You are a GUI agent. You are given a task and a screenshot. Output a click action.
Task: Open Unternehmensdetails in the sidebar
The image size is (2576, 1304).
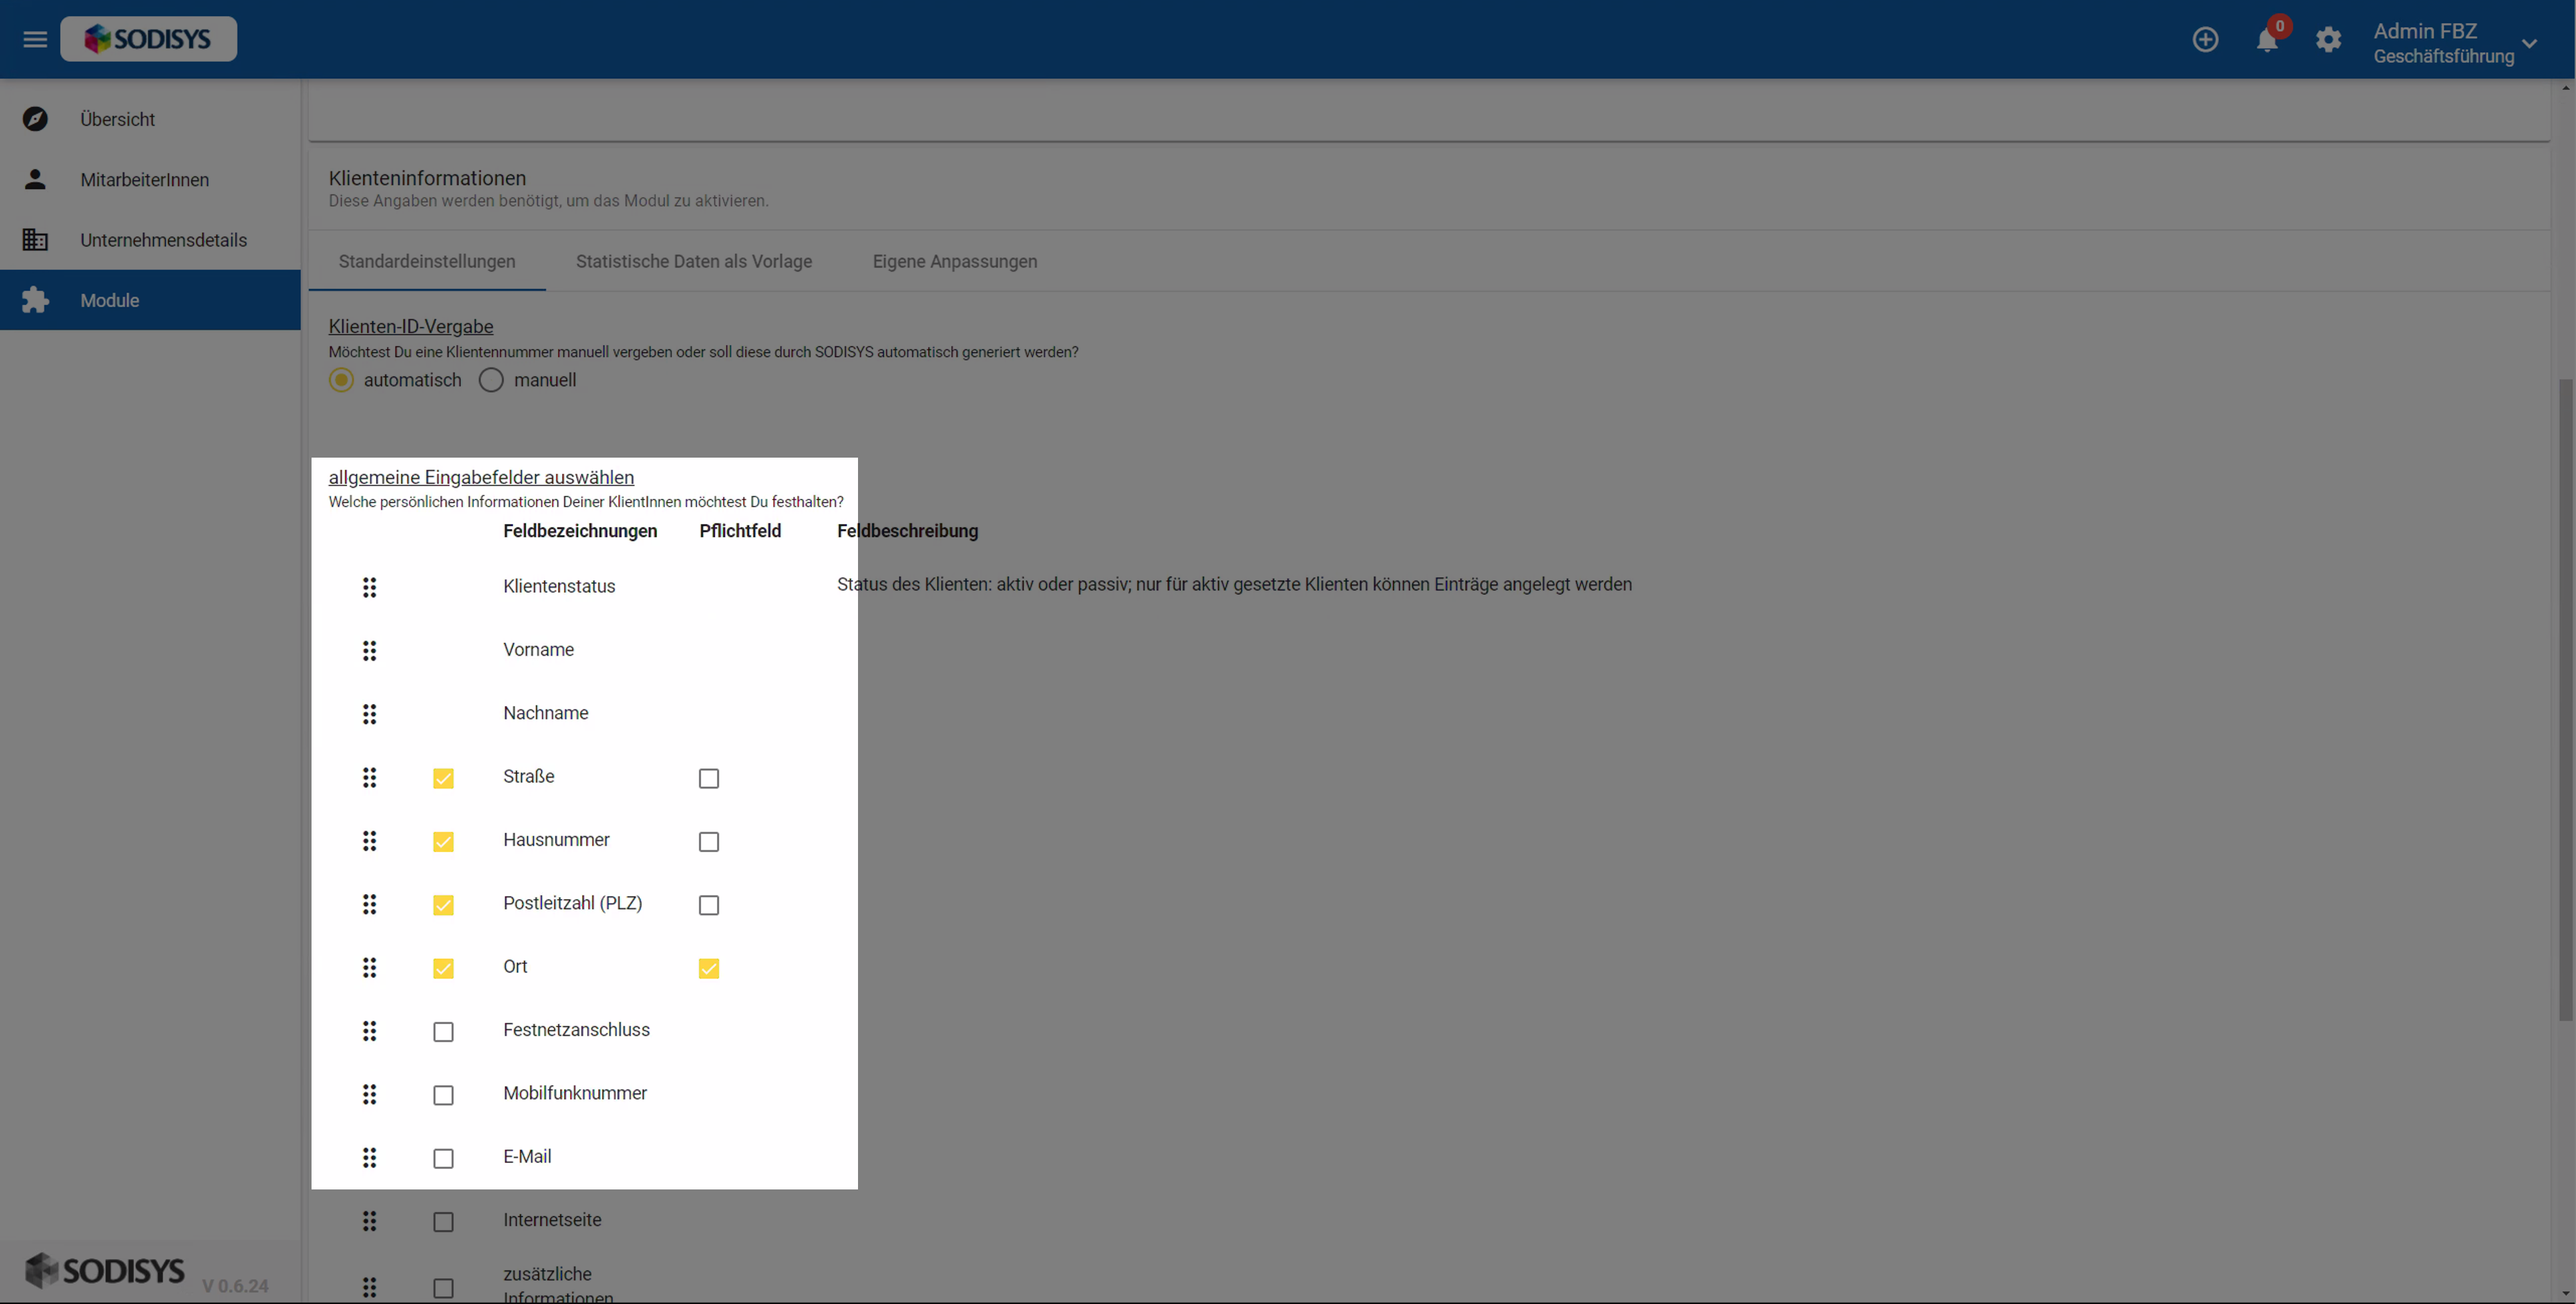click(150, 240)
